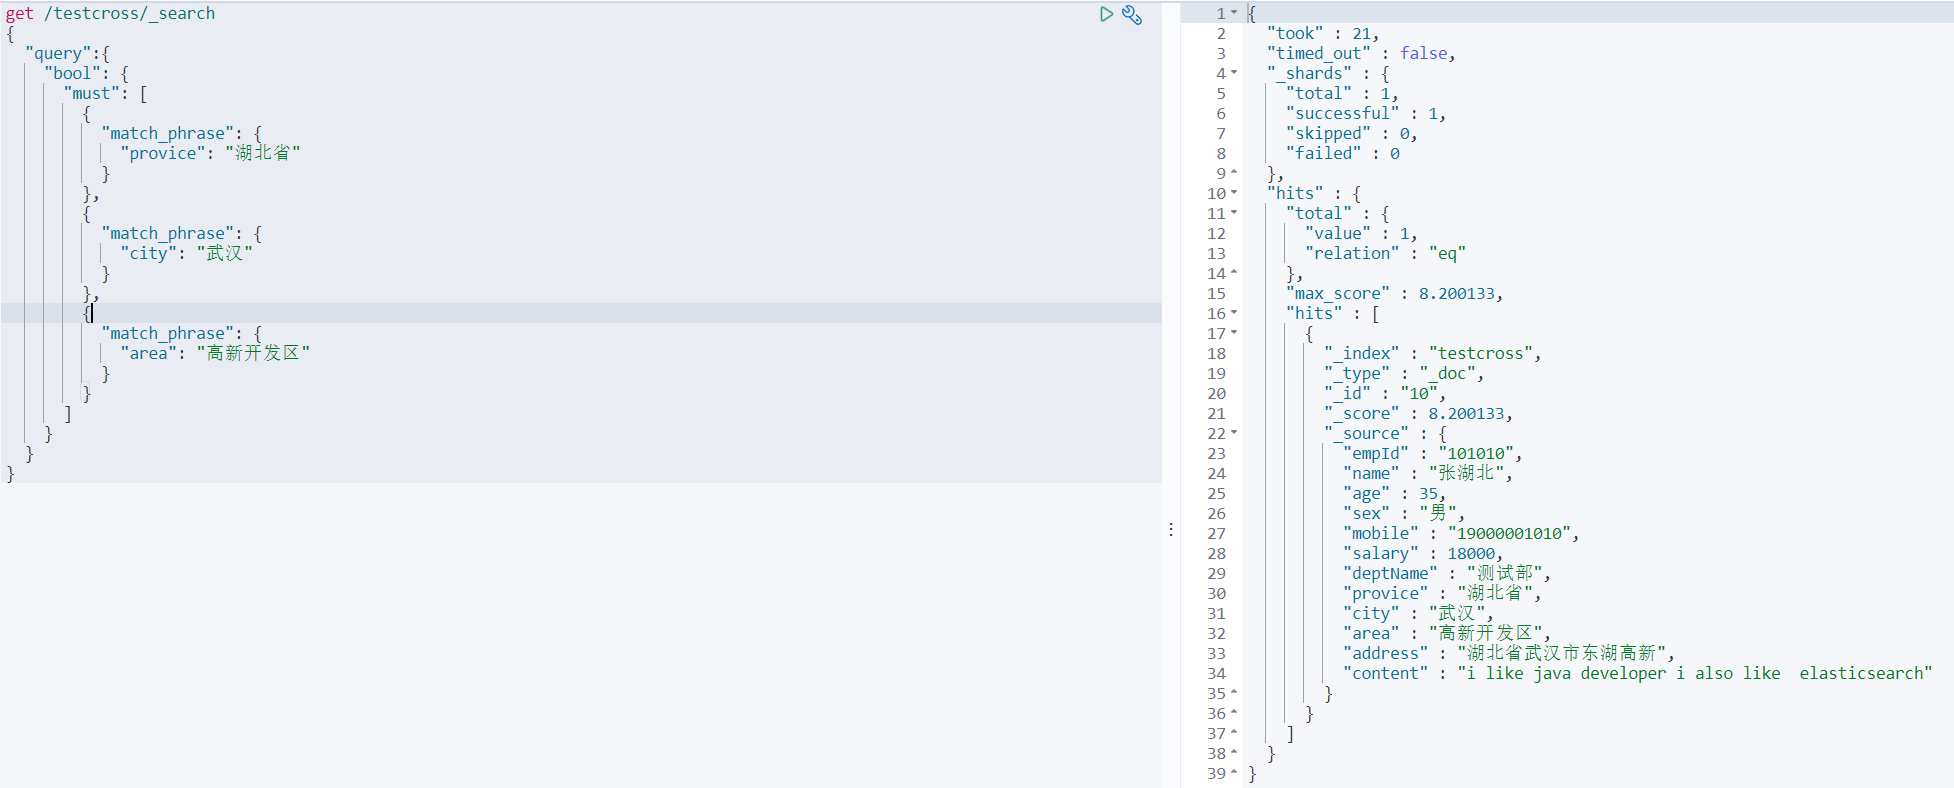
Task: Click the "content" elasticsearch text line
Action: click(x=1638, y=673)
